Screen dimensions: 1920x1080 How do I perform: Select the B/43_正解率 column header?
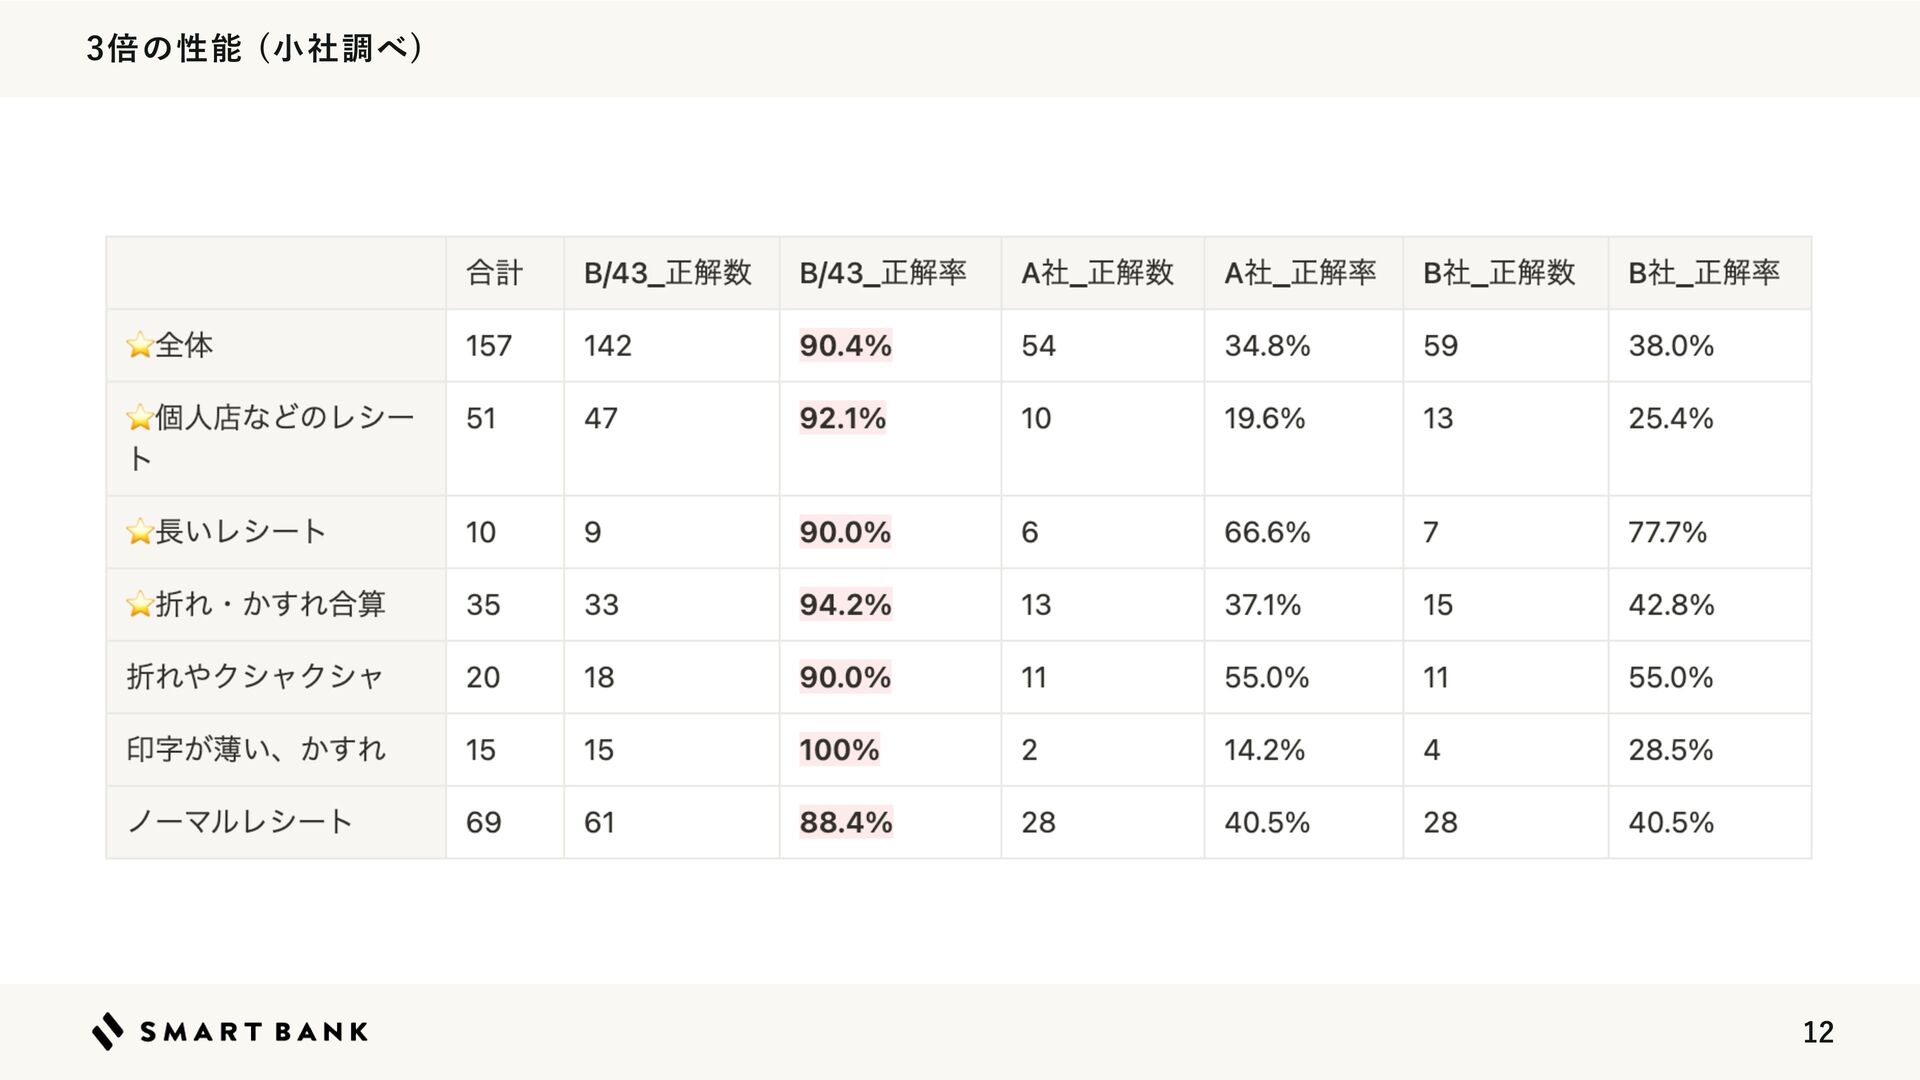click(882, 273)
